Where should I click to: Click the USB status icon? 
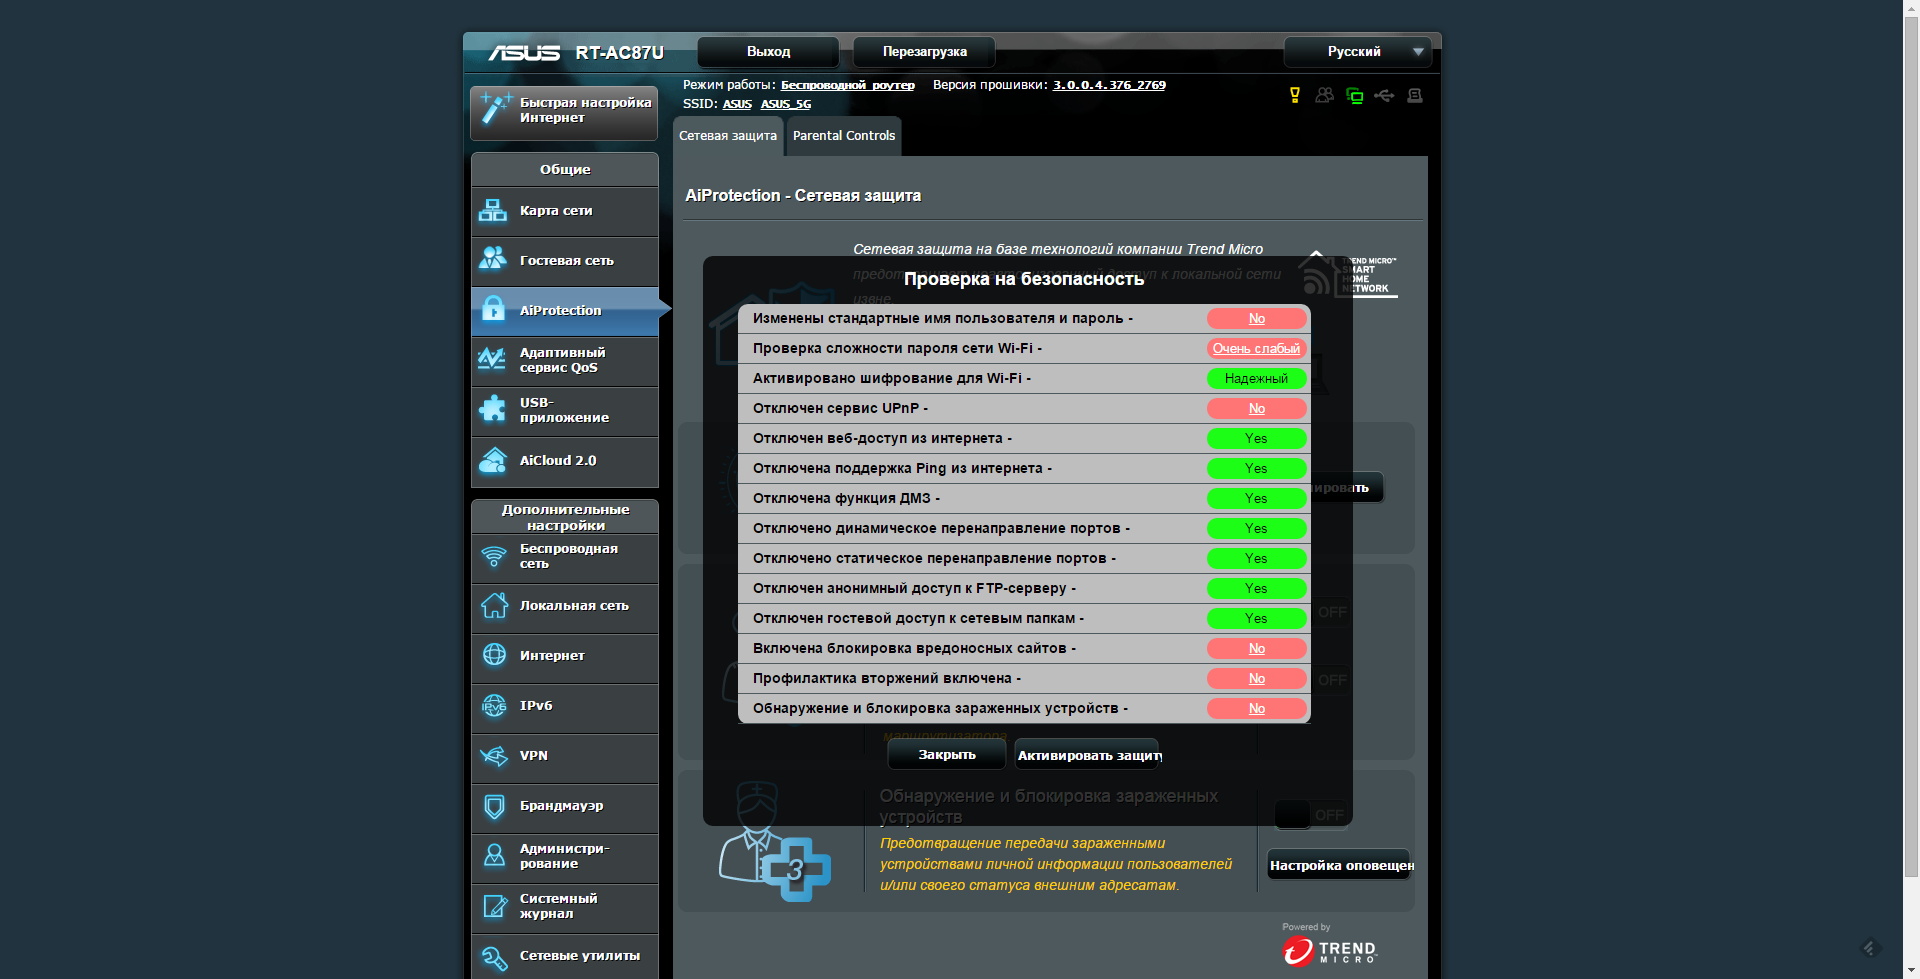coord(1384,96)
